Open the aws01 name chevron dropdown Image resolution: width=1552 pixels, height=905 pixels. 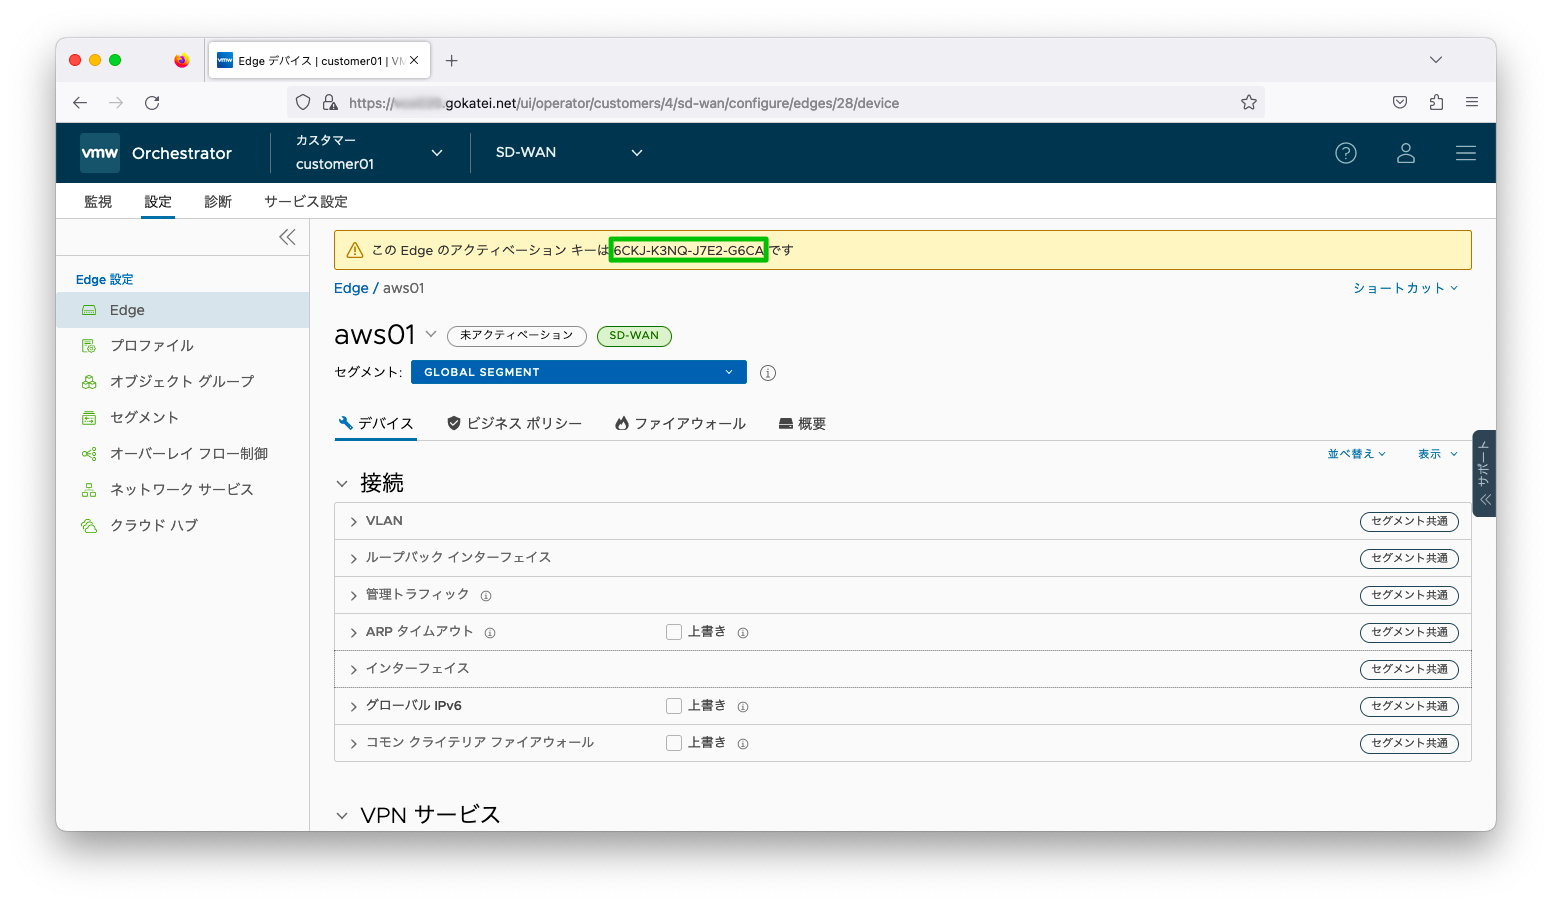pos(431,334)
